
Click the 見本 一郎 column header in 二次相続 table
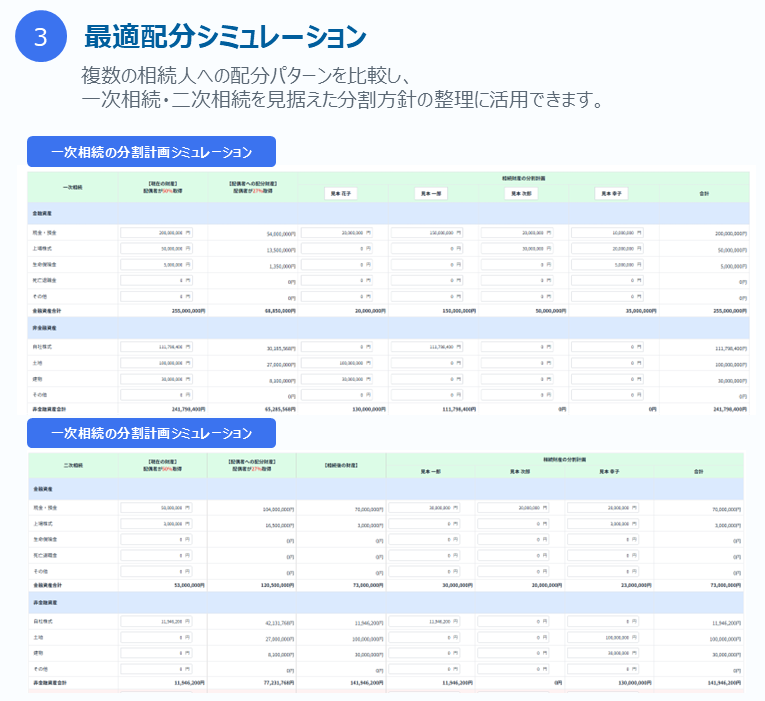pos(430,472)
